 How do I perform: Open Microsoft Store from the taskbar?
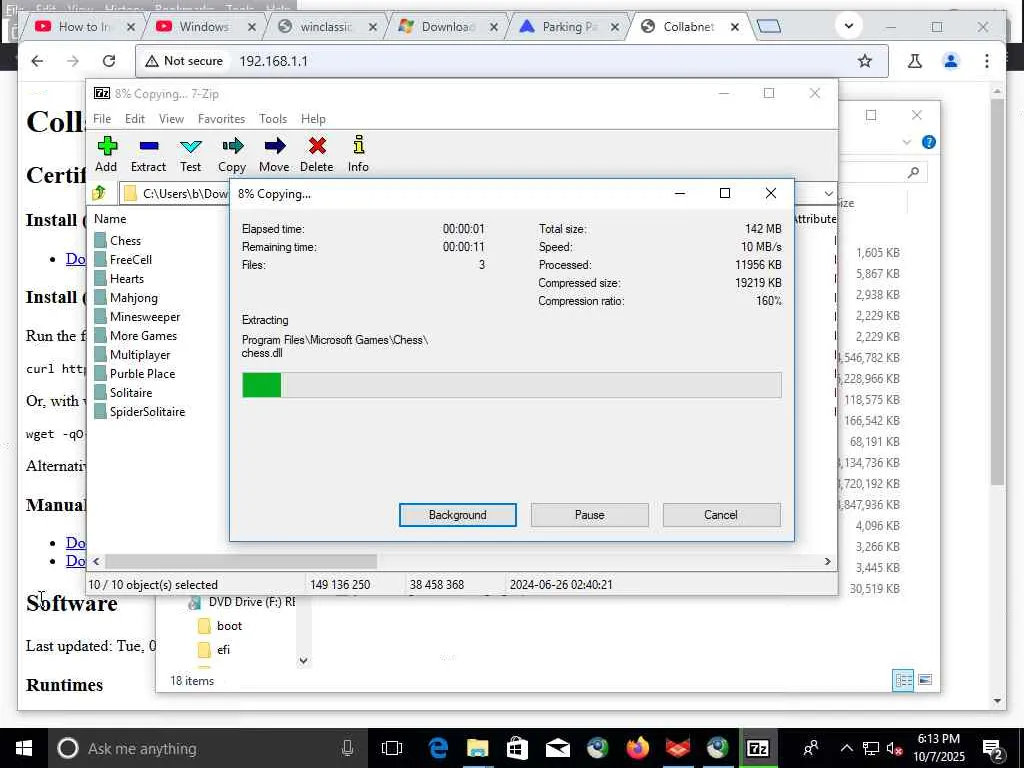coord(517,748)
